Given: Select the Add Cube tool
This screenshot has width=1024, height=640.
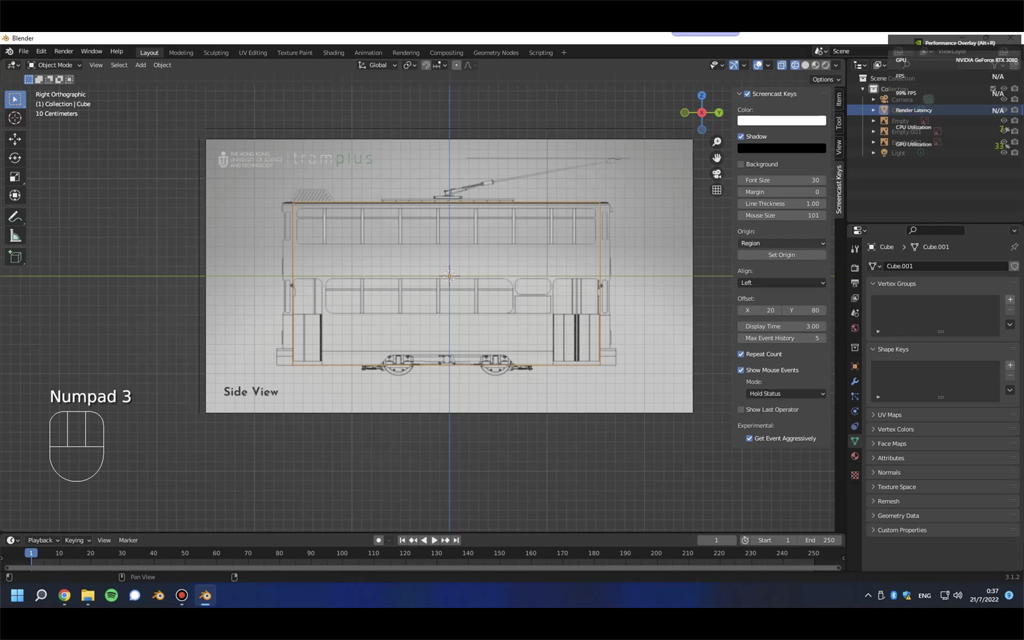Looking at the screenshot, I should coord(15,257).
